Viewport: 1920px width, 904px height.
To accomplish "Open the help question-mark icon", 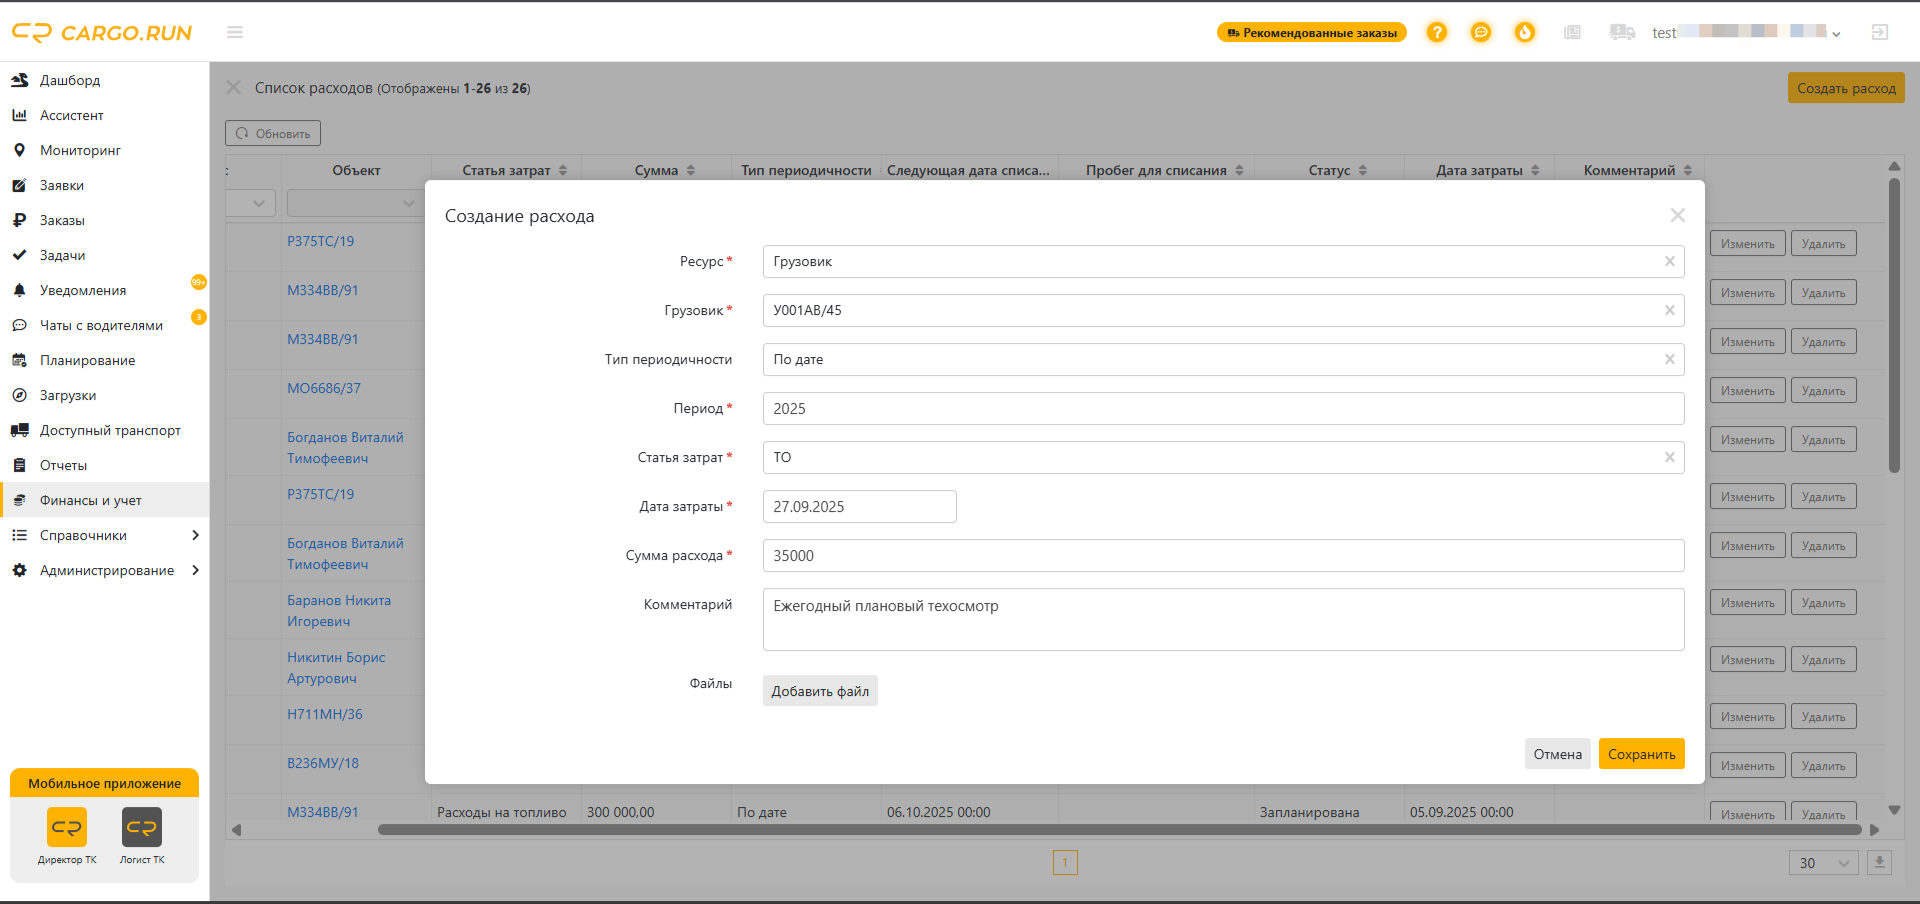I will point(1437,32).
